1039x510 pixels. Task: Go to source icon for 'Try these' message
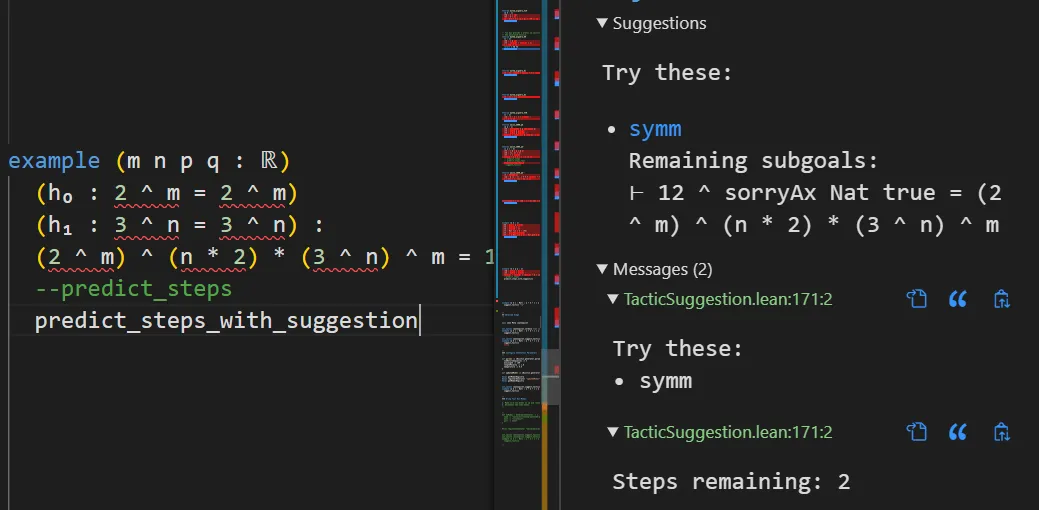click(x=916, y=299)
